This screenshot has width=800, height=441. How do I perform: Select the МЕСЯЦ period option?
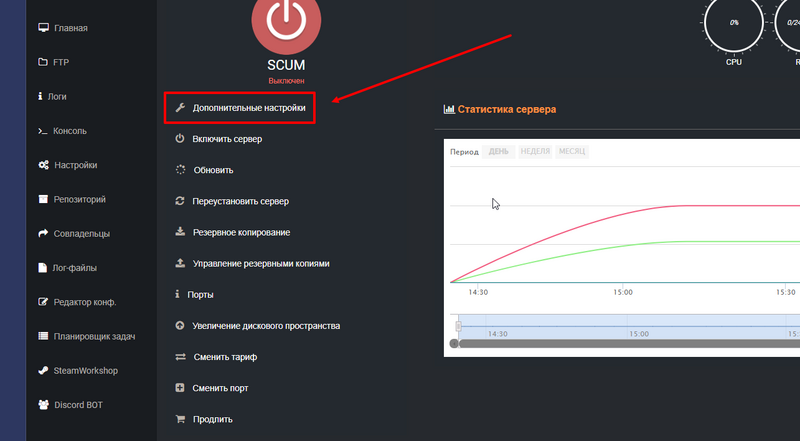pos(572,152)
